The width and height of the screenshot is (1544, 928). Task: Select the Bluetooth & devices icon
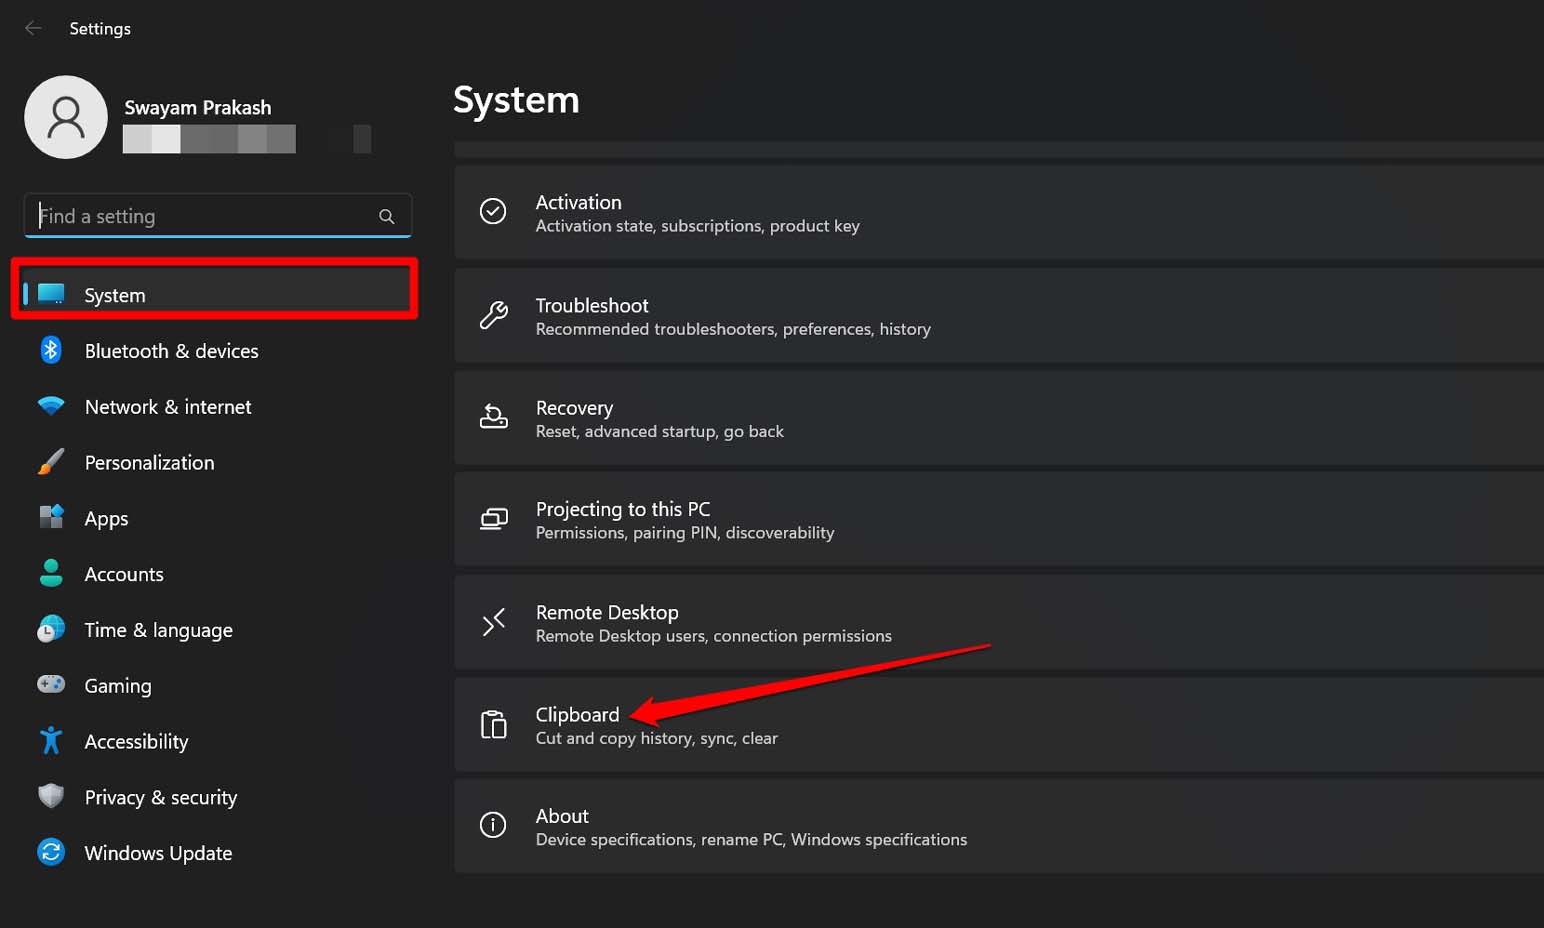[51, 351]
